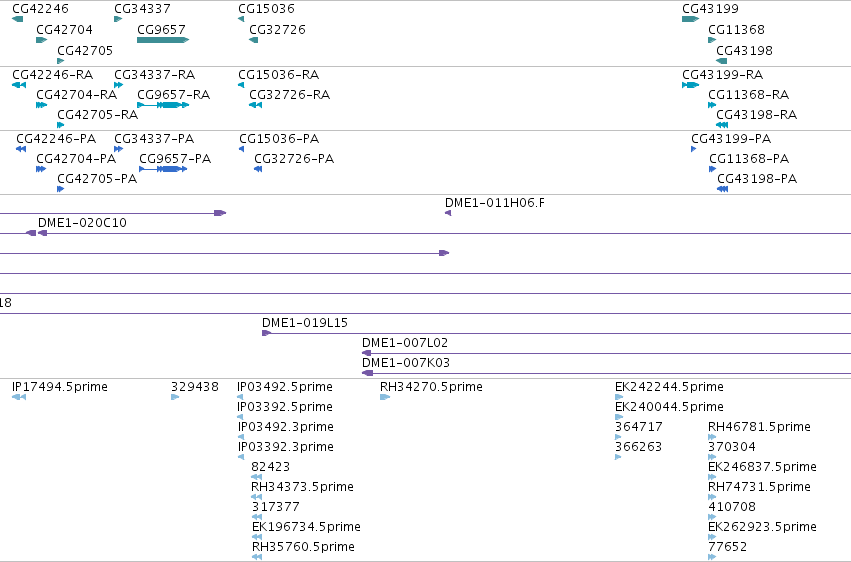The image size is (851, 562).
Task: Click the CG15036-RA transcript label
Action: point(278,74)
